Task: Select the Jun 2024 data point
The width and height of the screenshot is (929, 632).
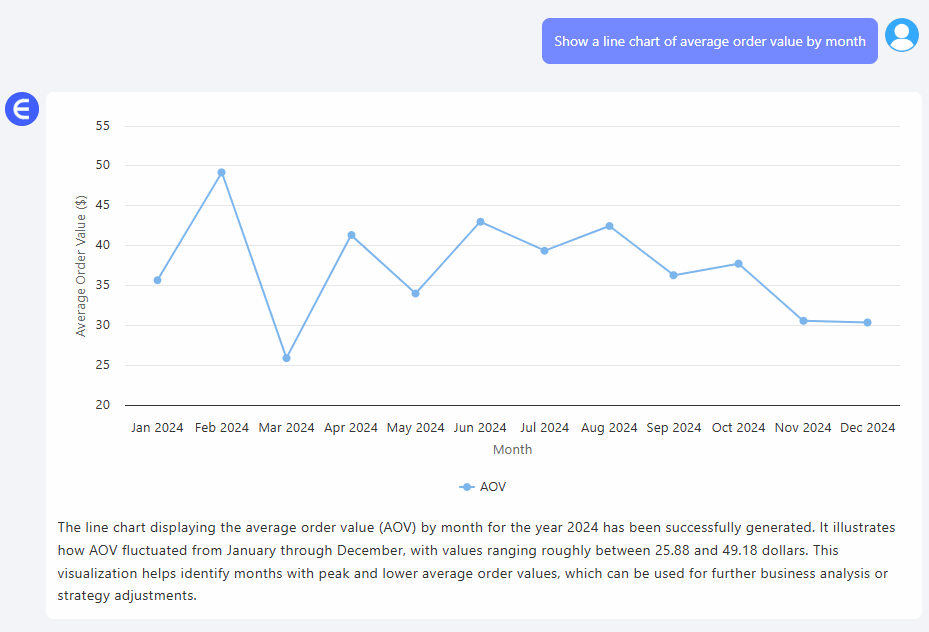Action: click(480, 222)
